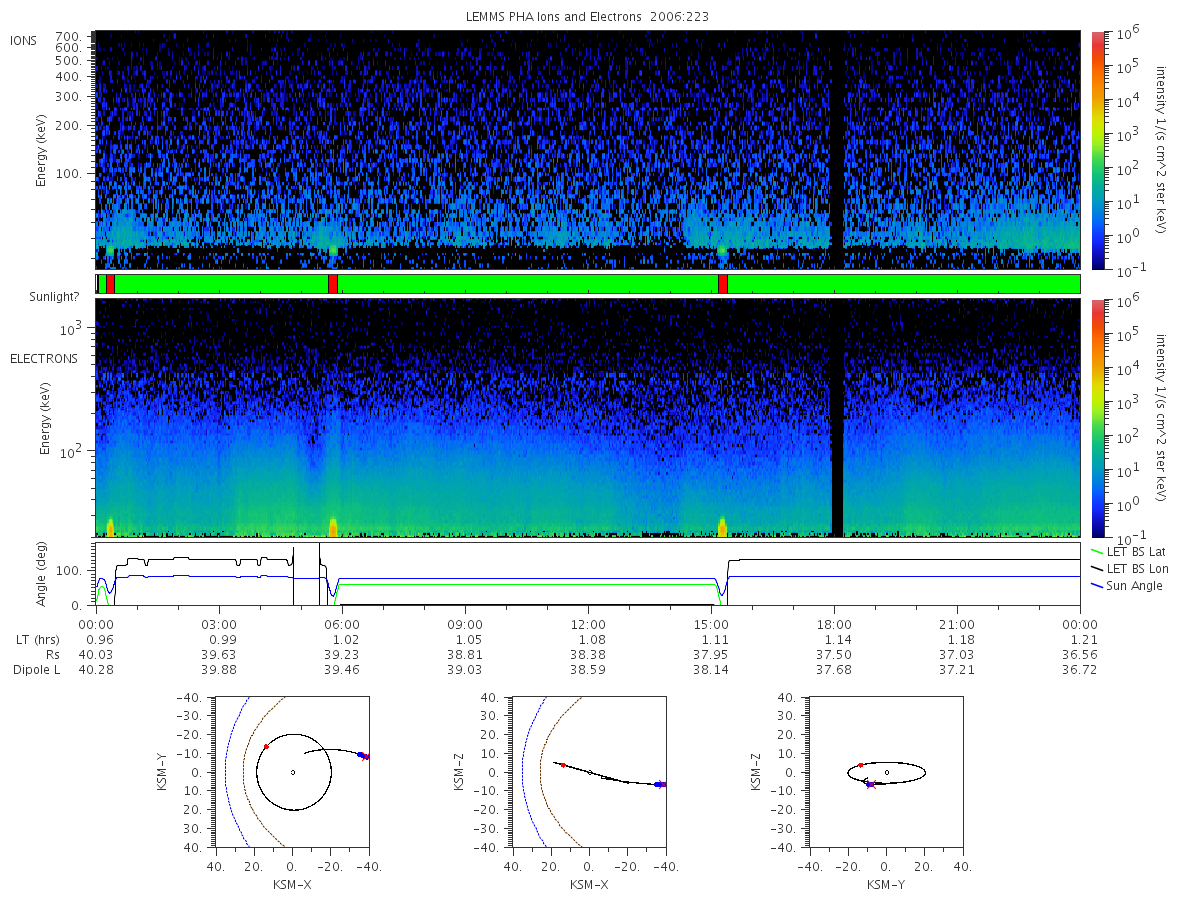Viewport: 1200px width, 900px height.
Task: Click the red sunlight flag near 06:00
Action: pyautogui.click(x=333, y=284)
